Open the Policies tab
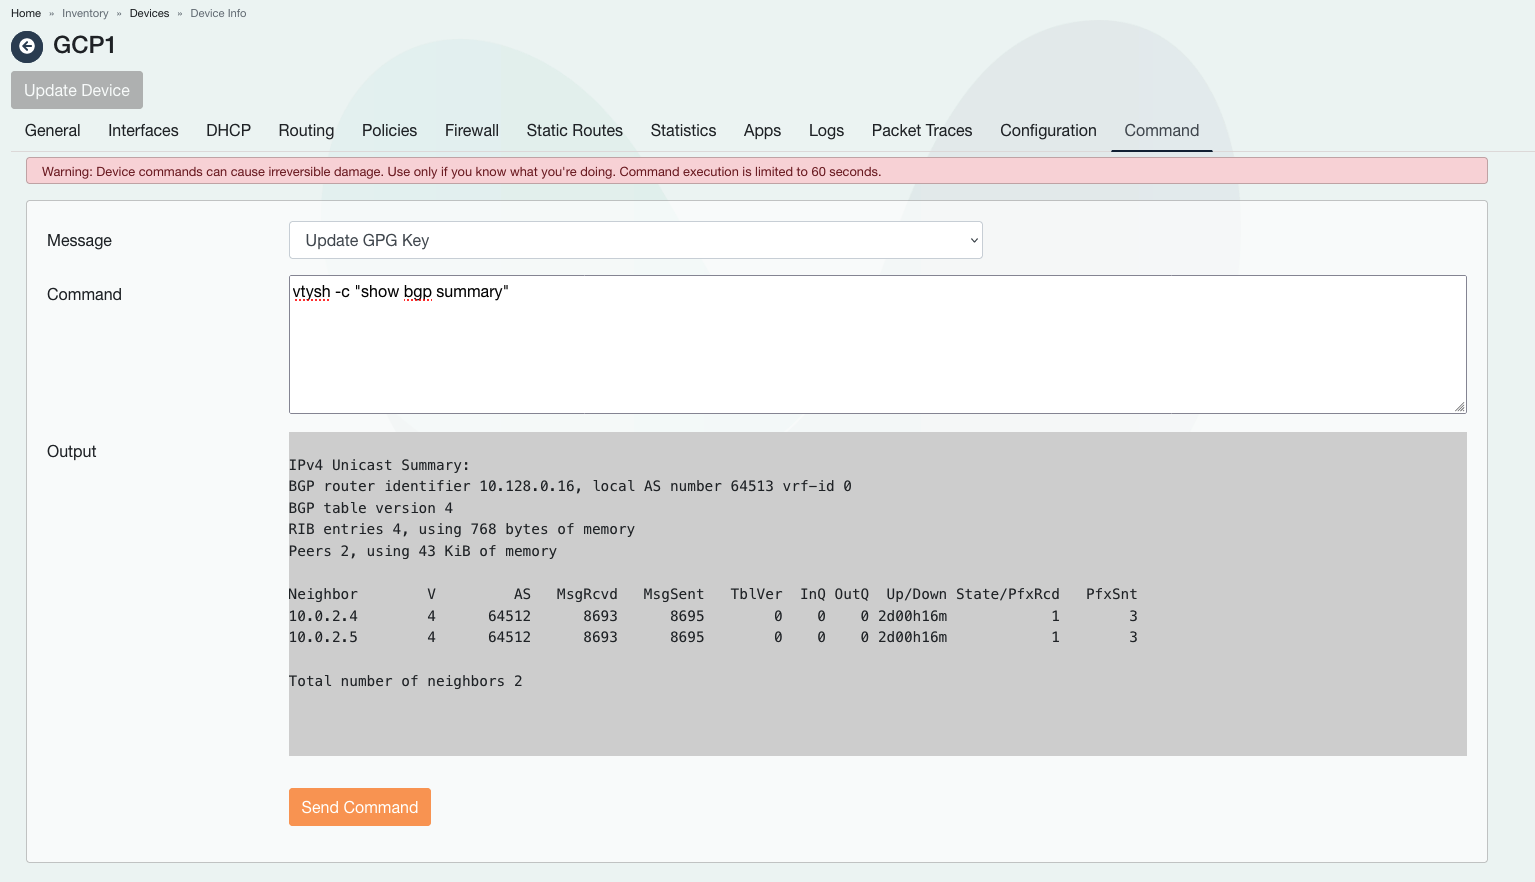1535x882 pixels. (389, 130)
